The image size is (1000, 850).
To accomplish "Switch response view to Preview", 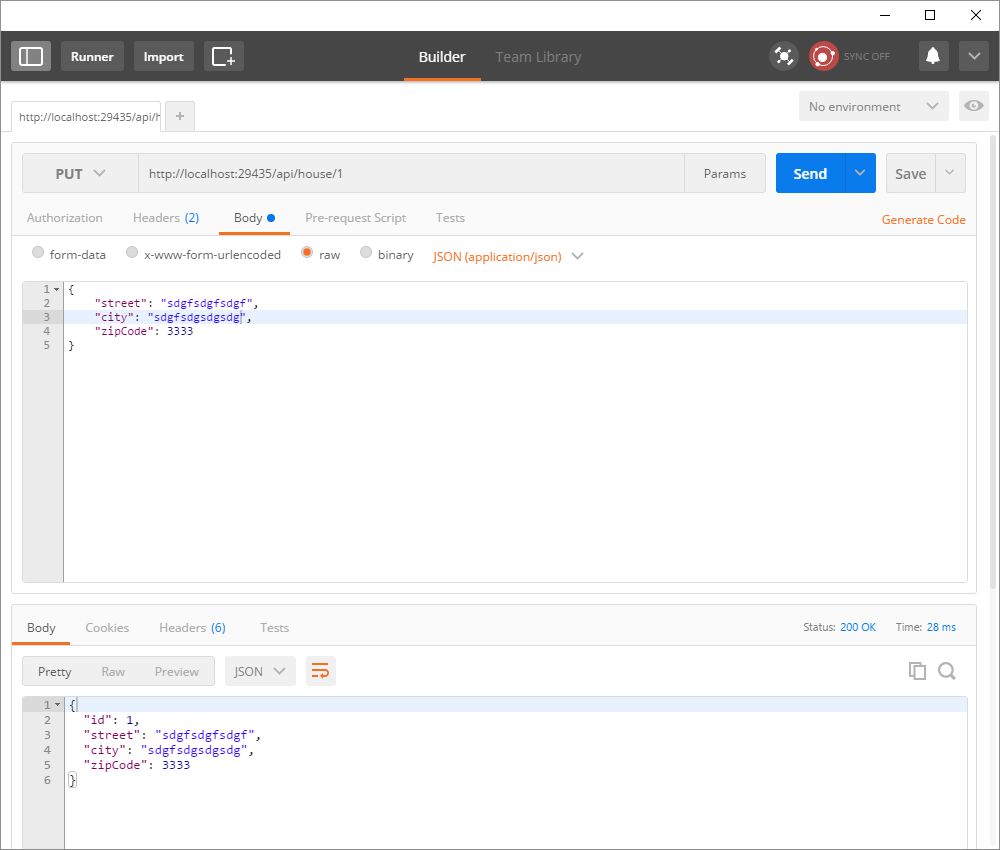I will coord(177,671).
